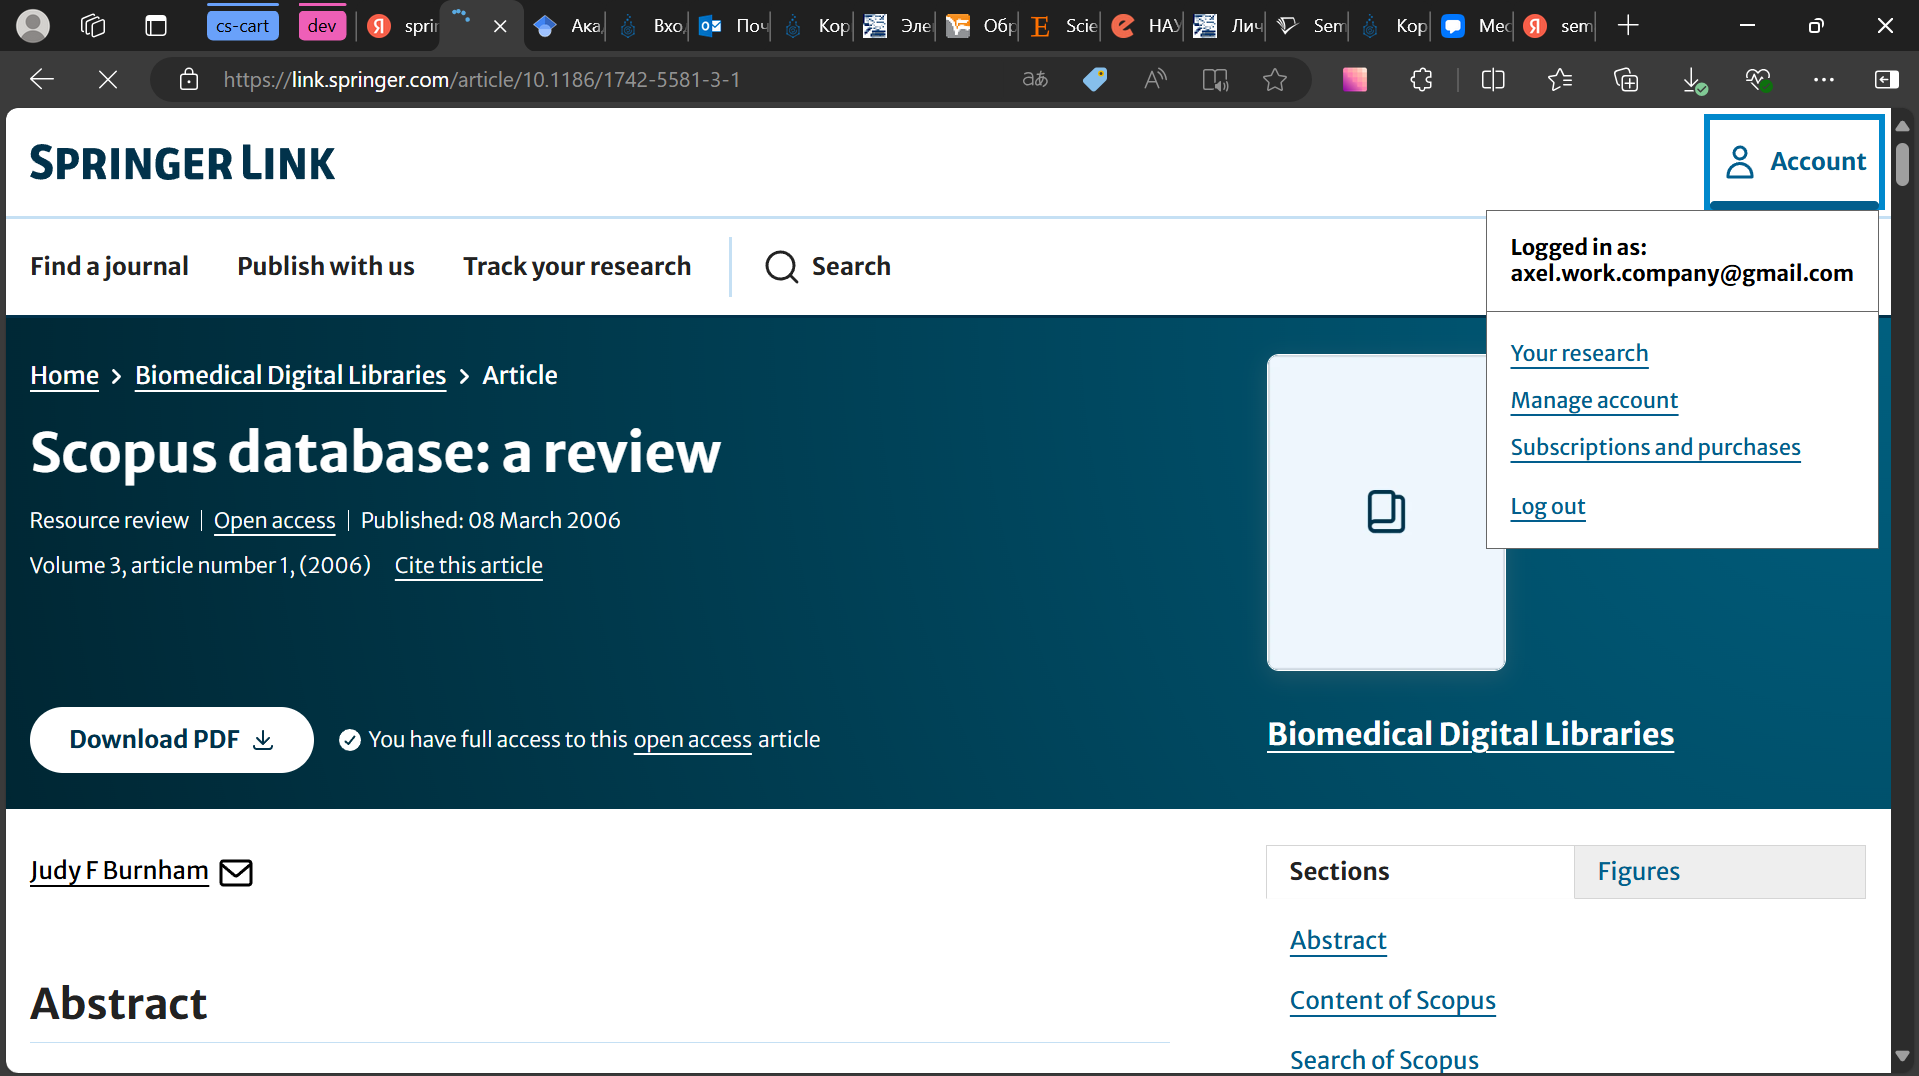1919x1076 pixels.
Task: Select the Figures tab
Action: [1719, 872]
